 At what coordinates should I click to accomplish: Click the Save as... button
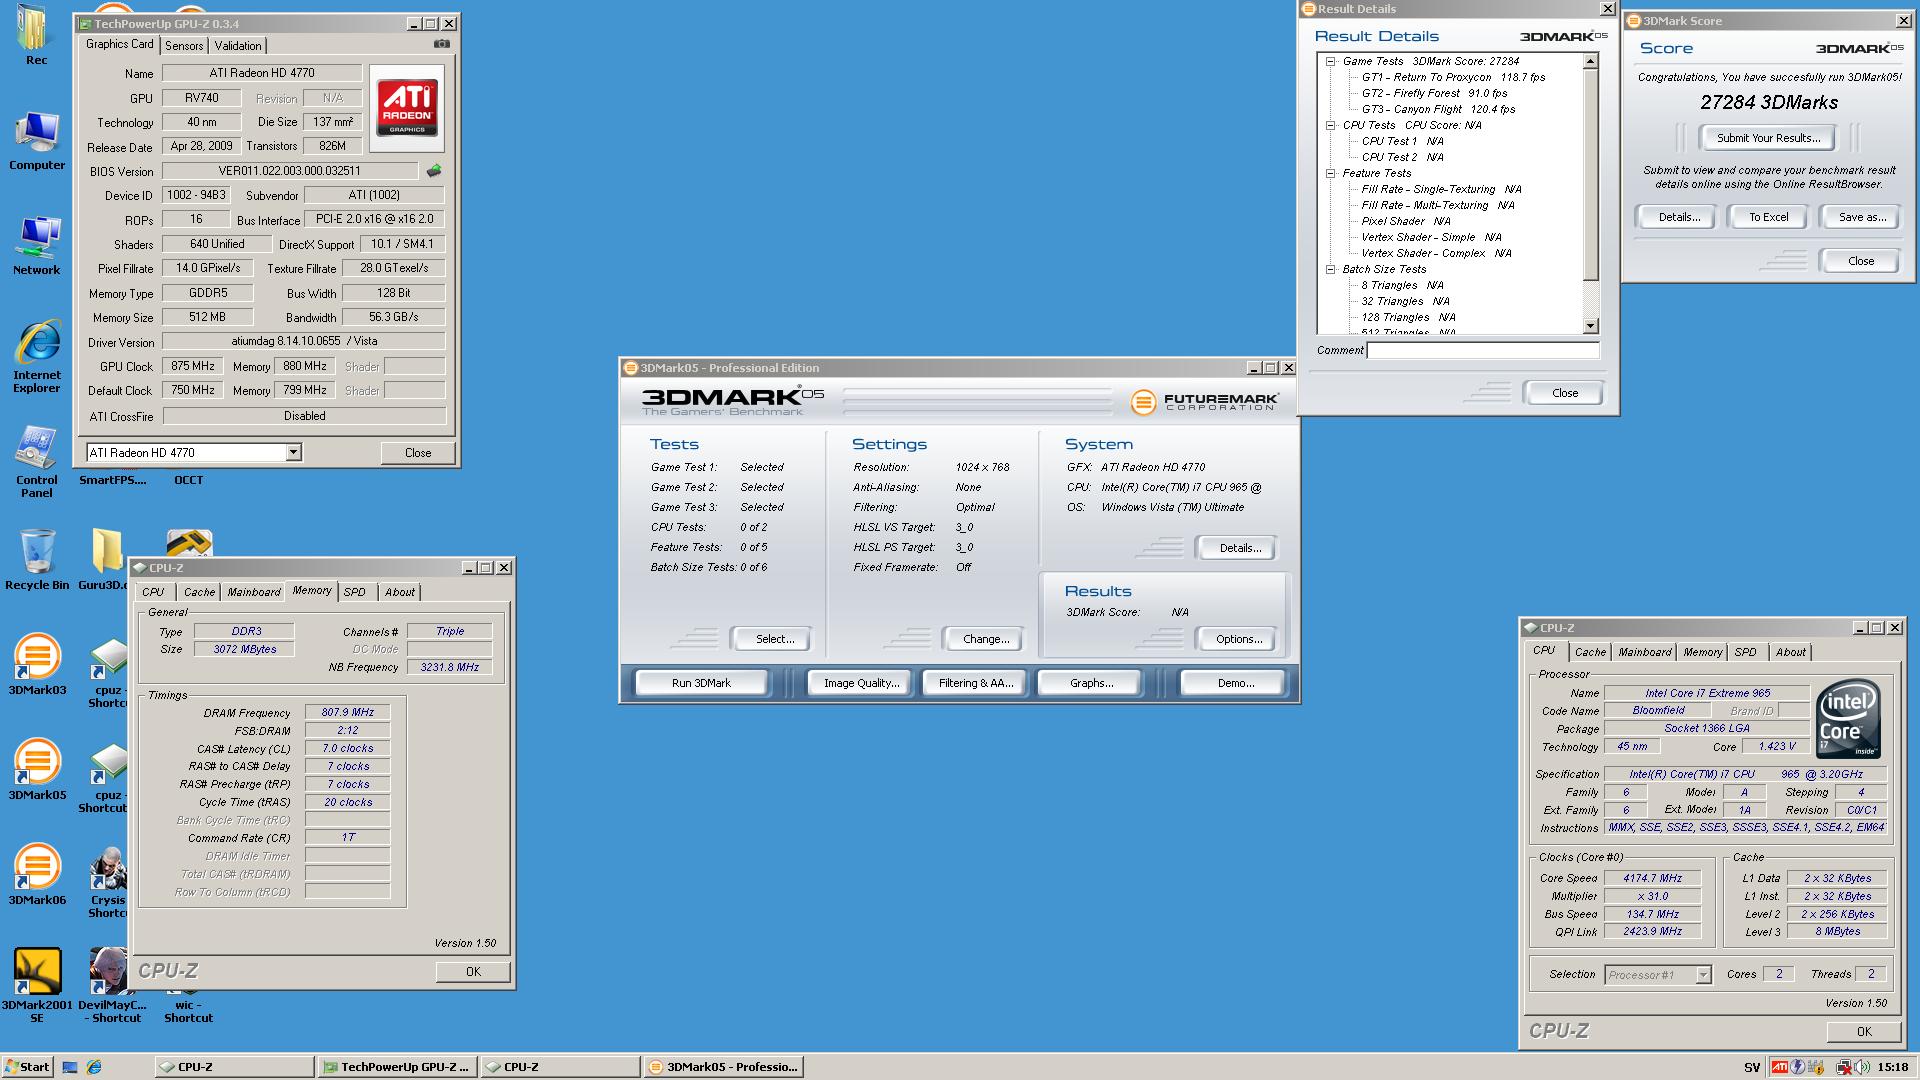pyautogui.click(x=1862, y=217)
